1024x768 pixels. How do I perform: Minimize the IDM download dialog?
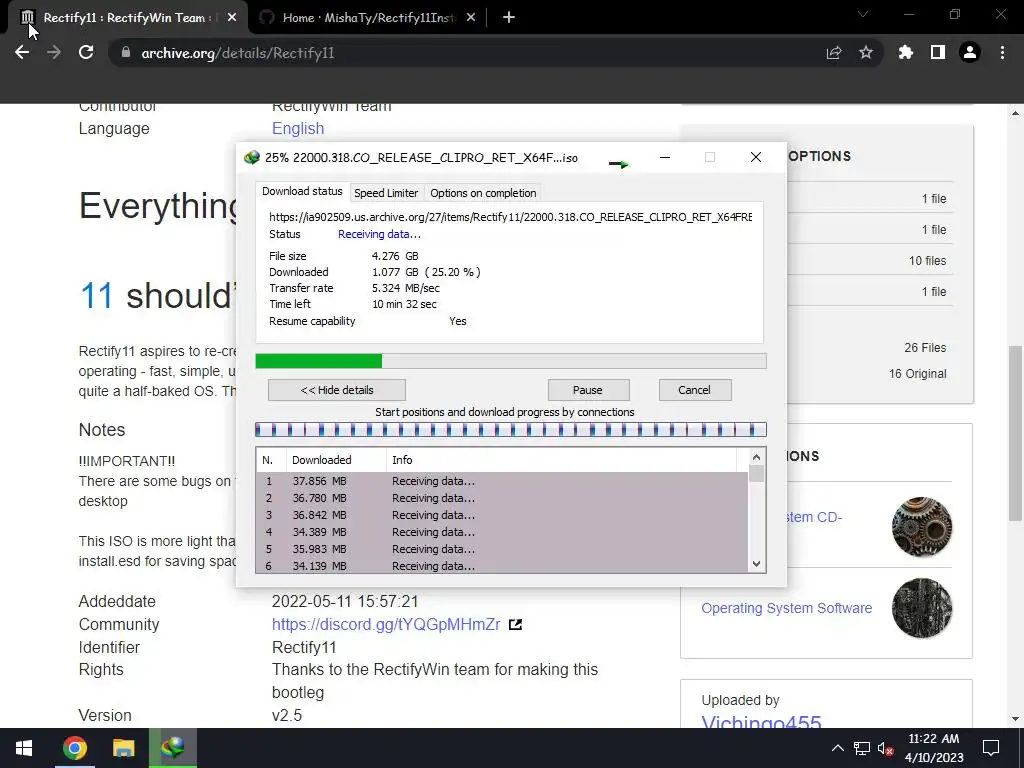pos(665,157)
